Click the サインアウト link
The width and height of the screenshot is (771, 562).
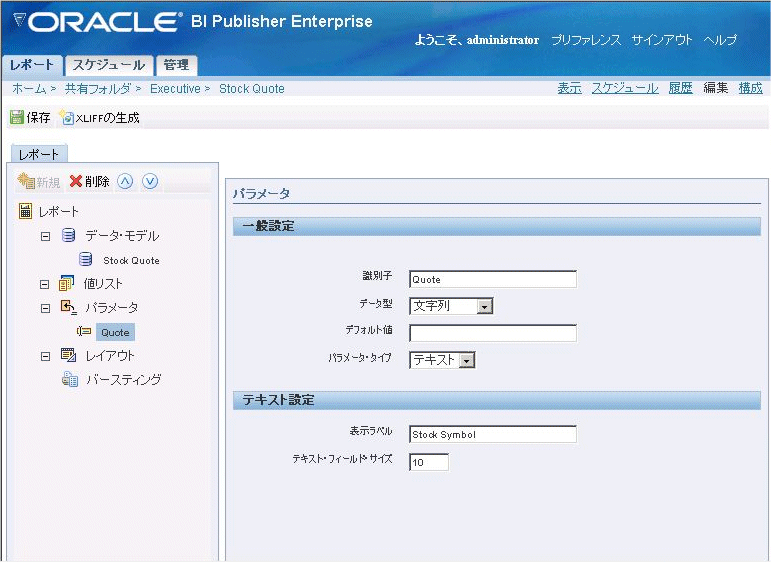[662, 40]
